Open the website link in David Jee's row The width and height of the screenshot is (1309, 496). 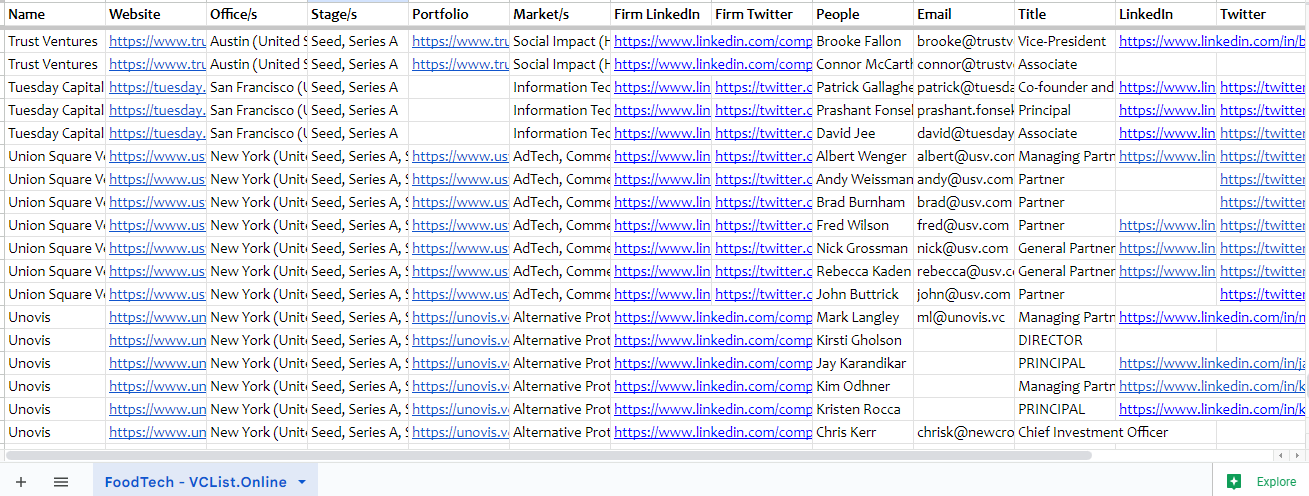(157, 133)
